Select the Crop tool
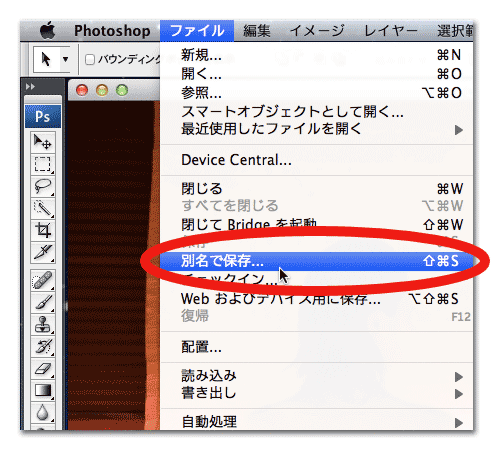The image size is (493, 450). 43,231
